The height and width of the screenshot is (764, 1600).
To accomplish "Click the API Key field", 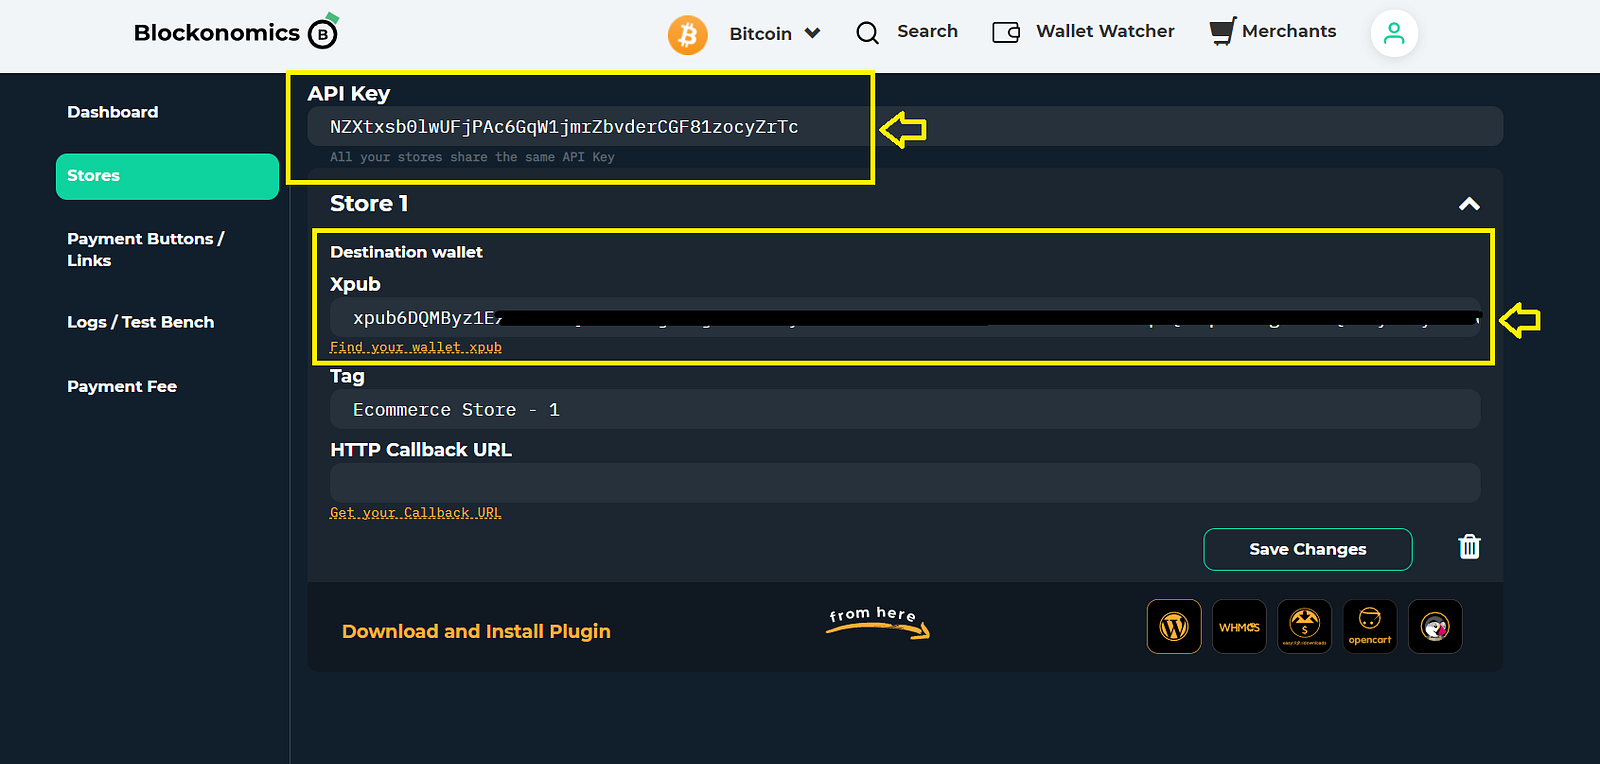I will point(905,127).
